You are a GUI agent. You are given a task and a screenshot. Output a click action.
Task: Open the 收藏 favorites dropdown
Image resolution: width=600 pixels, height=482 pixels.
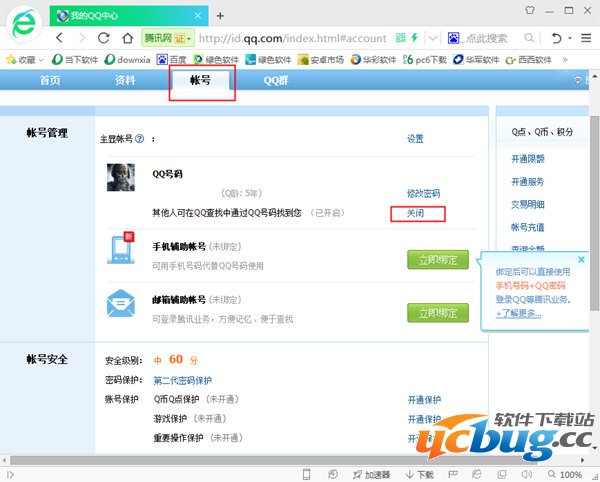(x=25, y=60)
